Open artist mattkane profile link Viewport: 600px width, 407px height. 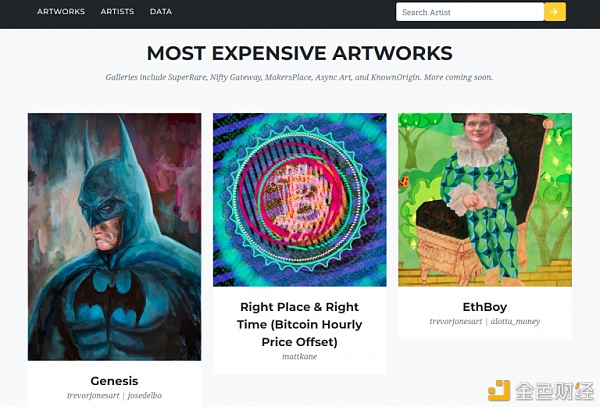coord(300,357)
